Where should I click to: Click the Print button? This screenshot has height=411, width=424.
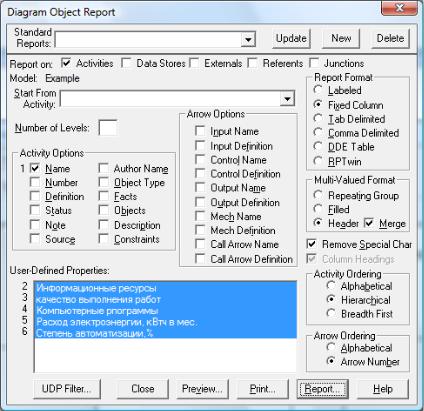pos(262,389)
